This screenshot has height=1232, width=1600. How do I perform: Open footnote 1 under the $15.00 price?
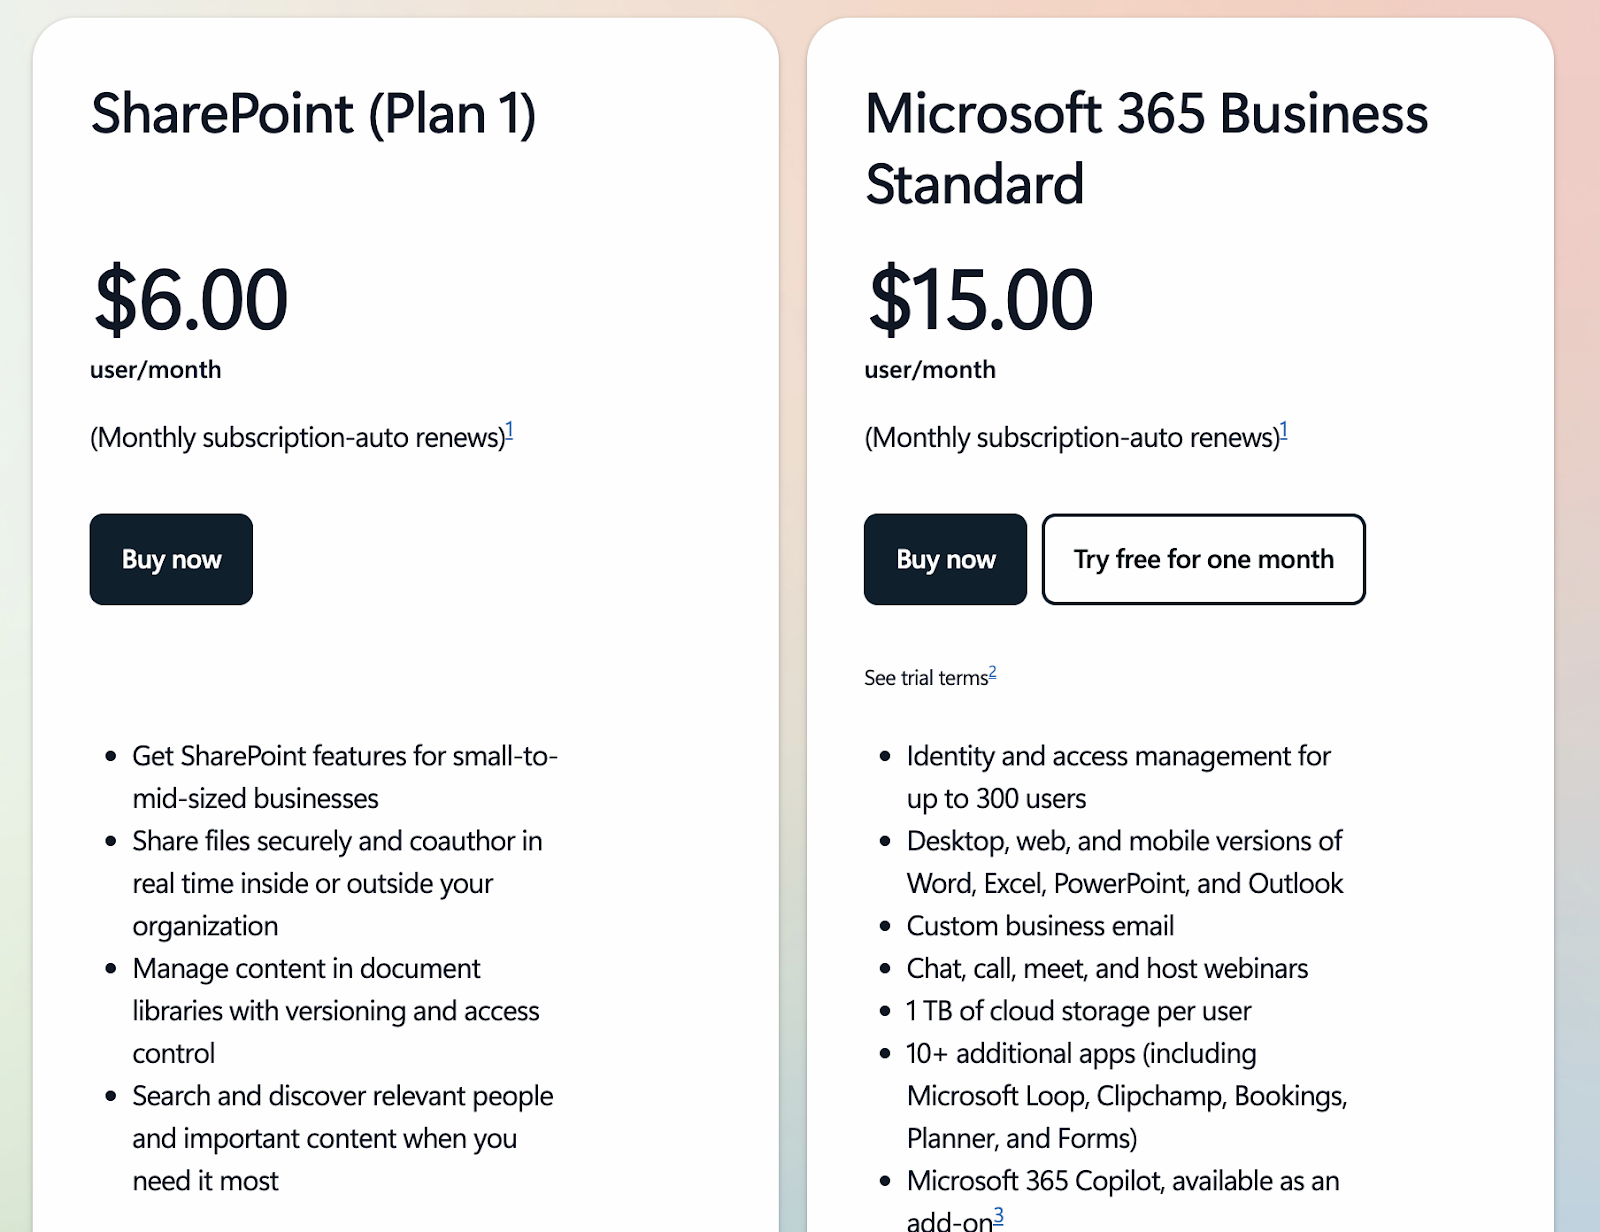point(1283,431)
